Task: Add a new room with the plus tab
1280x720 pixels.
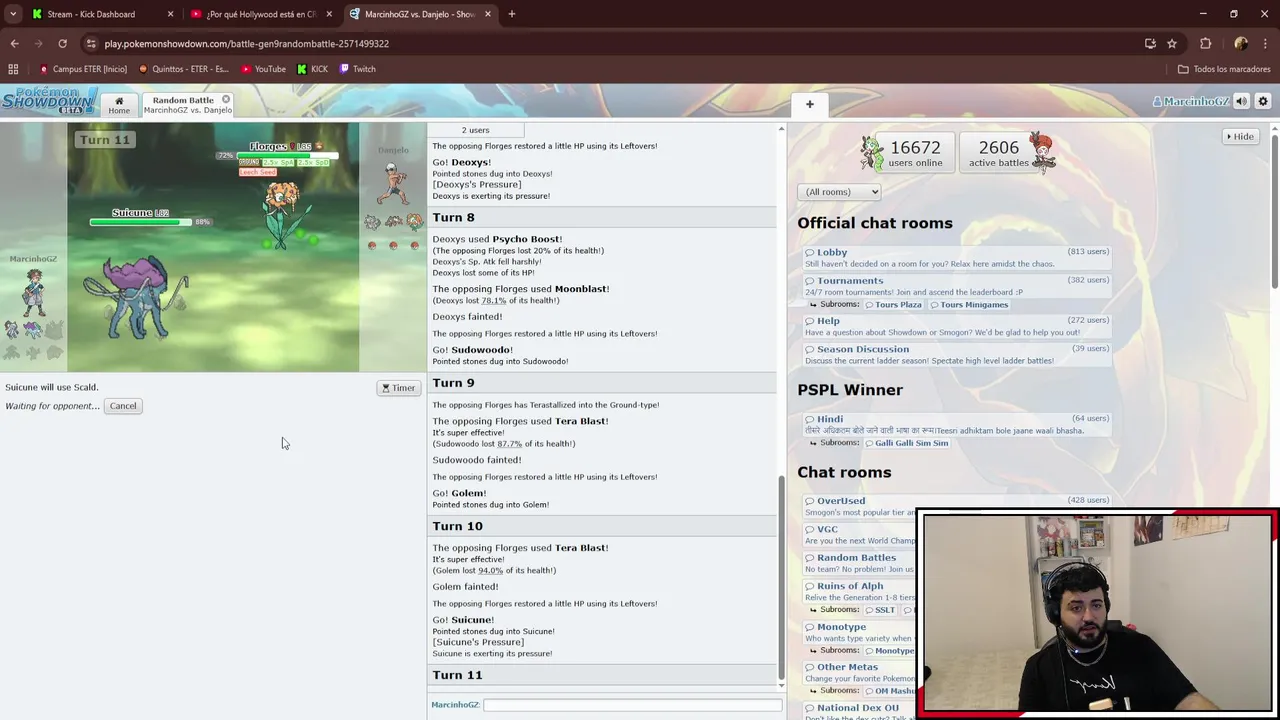Action: (810, 104)
